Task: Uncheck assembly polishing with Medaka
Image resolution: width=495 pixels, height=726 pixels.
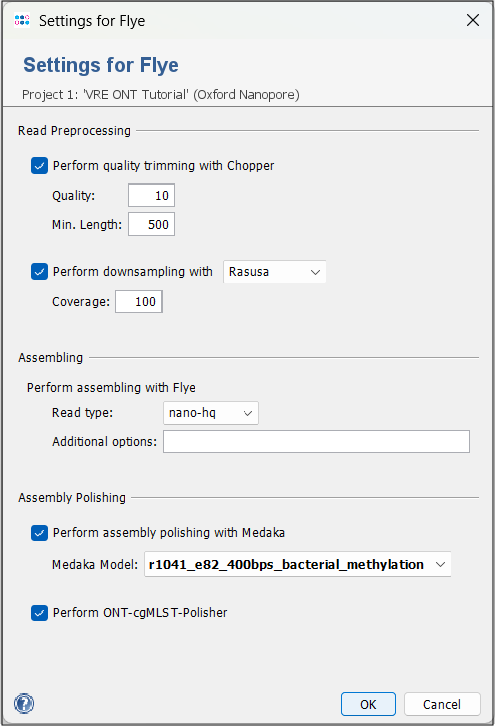Action: click(x=39, y=533)
